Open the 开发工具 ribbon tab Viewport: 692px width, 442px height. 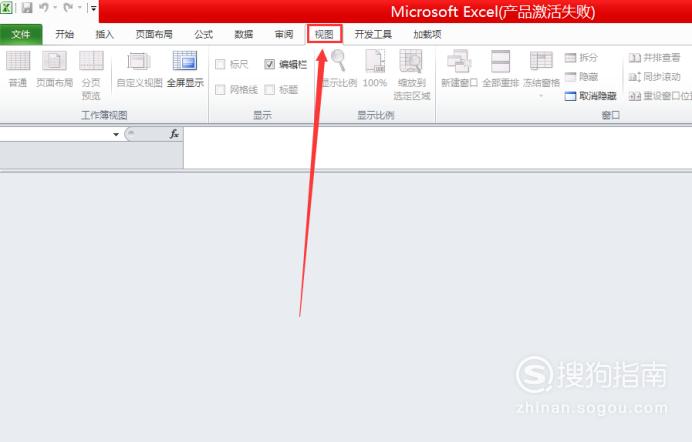pyautogui.click(x=373, y=34)
